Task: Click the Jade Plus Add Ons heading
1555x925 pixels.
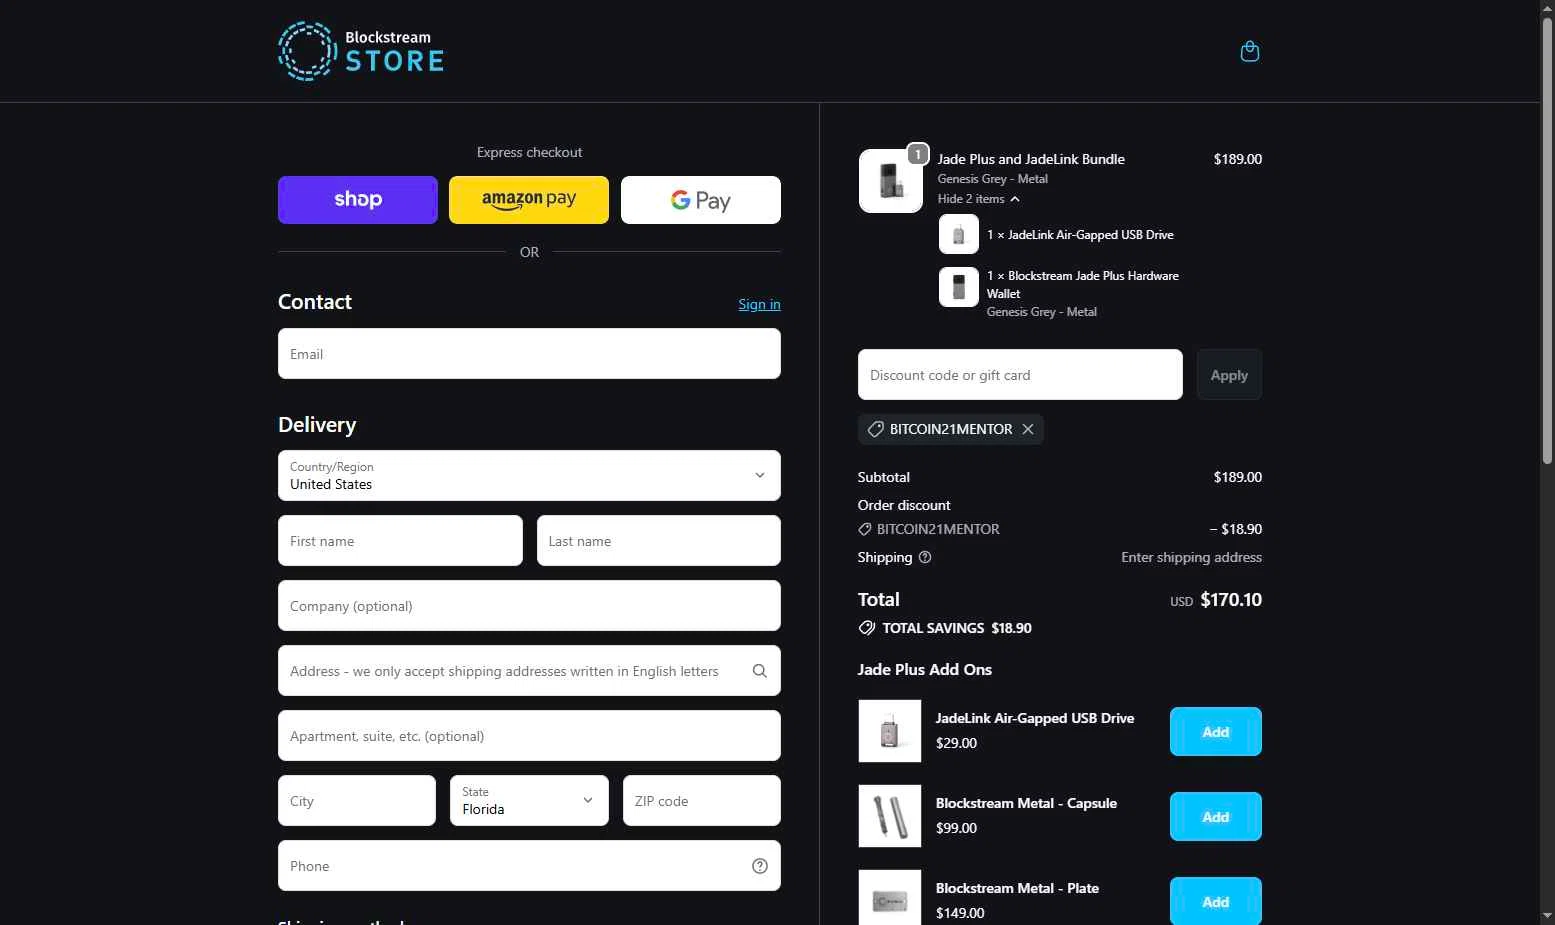Action: tap(925, 669)
